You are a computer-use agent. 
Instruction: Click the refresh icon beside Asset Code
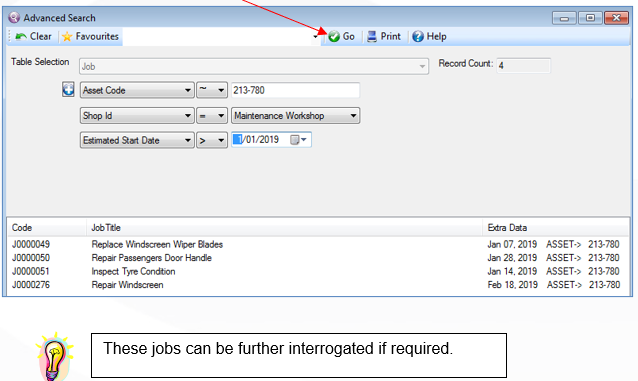68,89
